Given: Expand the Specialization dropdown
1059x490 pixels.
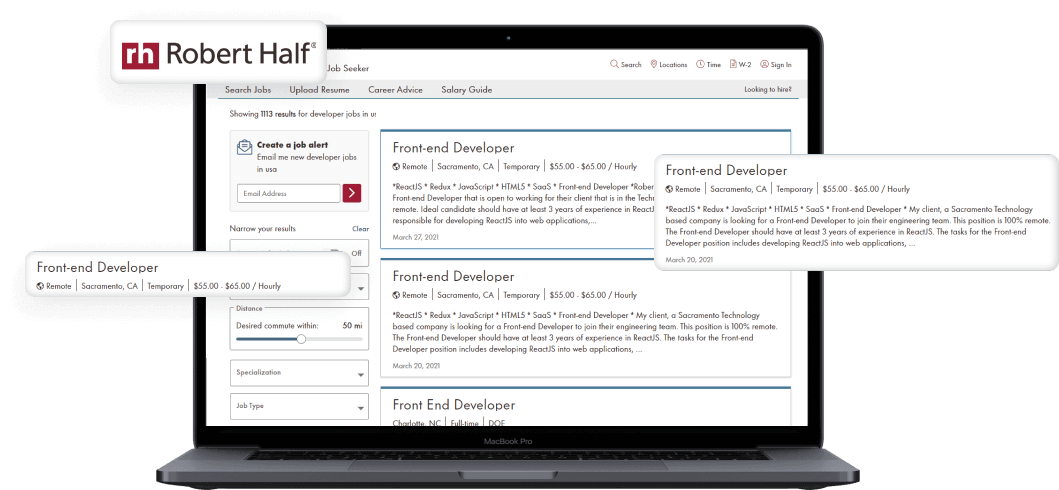Looking at the screenshot, I should 299,373.
